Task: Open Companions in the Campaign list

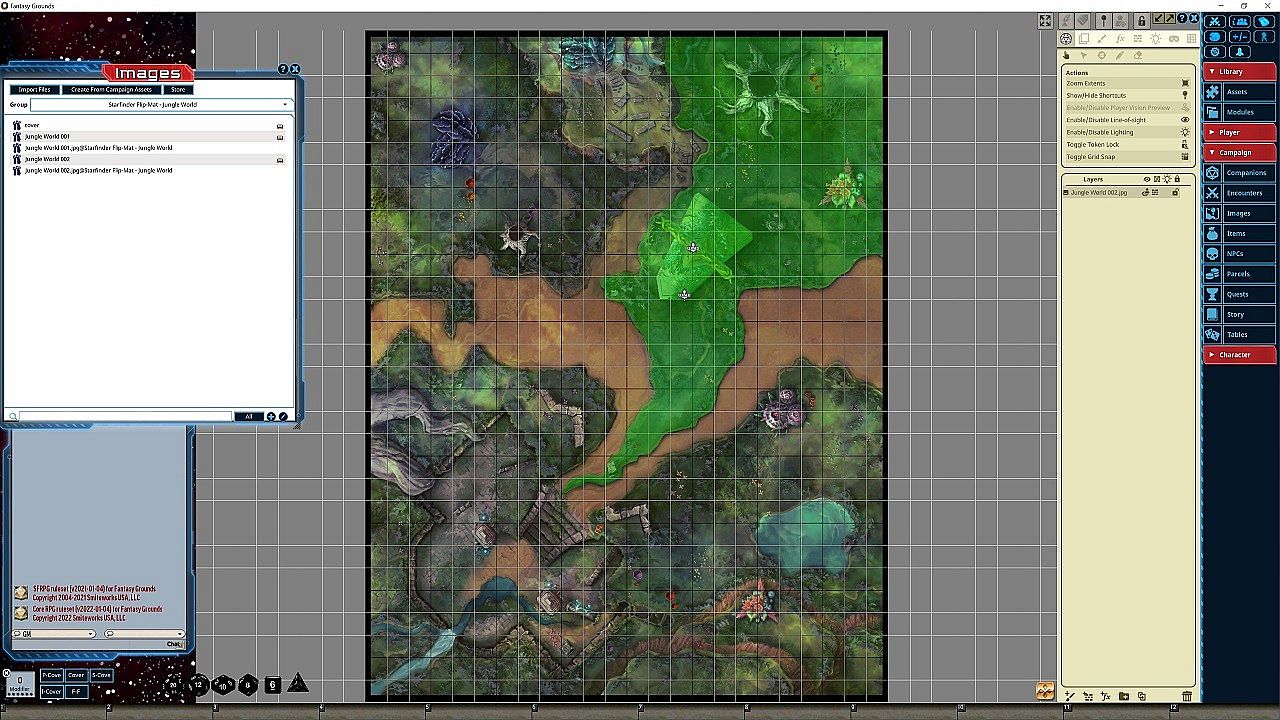Action: (1240, 172)
